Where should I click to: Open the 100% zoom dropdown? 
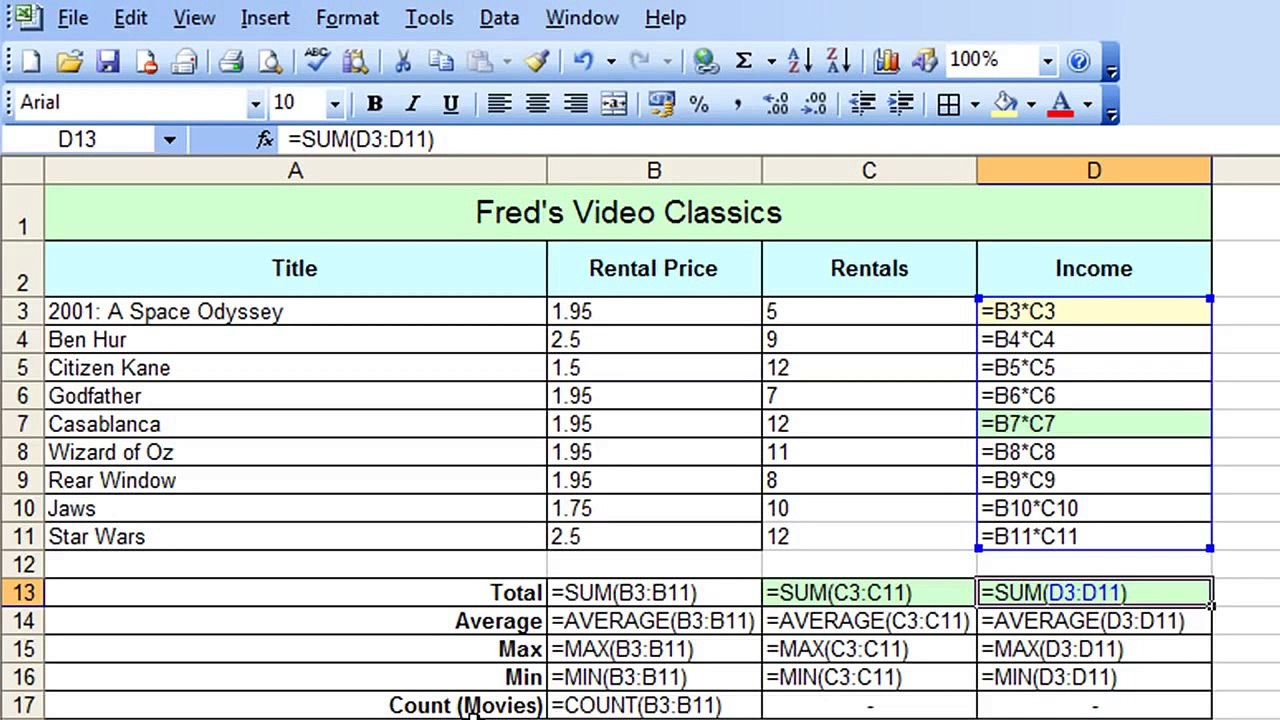coord(1047,62)
